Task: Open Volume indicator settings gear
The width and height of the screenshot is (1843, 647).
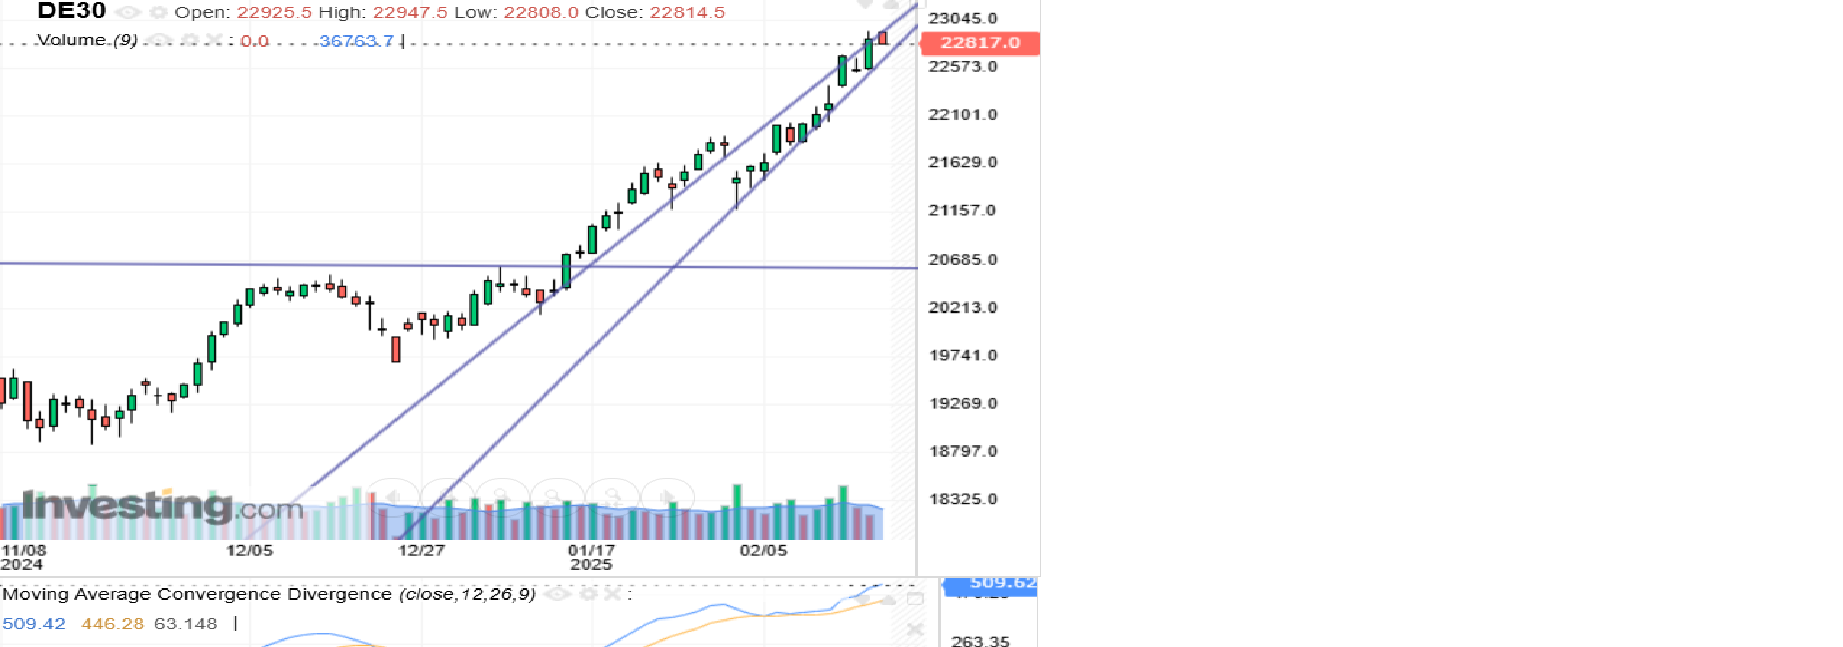Action: [190, 40]
